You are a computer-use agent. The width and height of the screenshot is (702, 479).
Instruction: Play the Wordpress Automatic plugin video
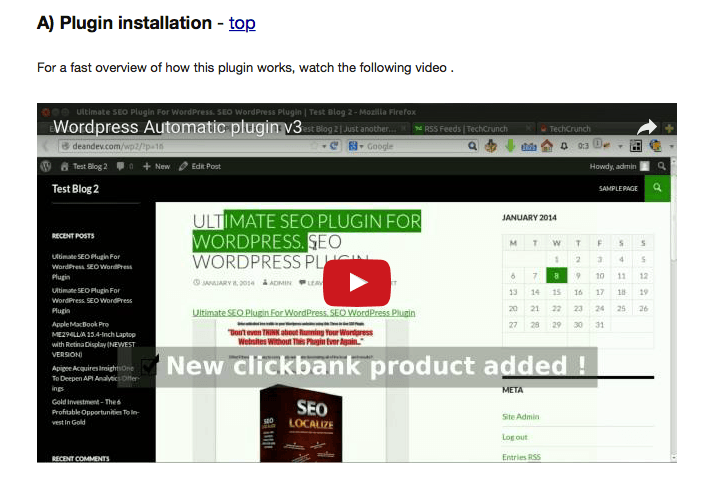pyautogui.click(x=356, y=282)
